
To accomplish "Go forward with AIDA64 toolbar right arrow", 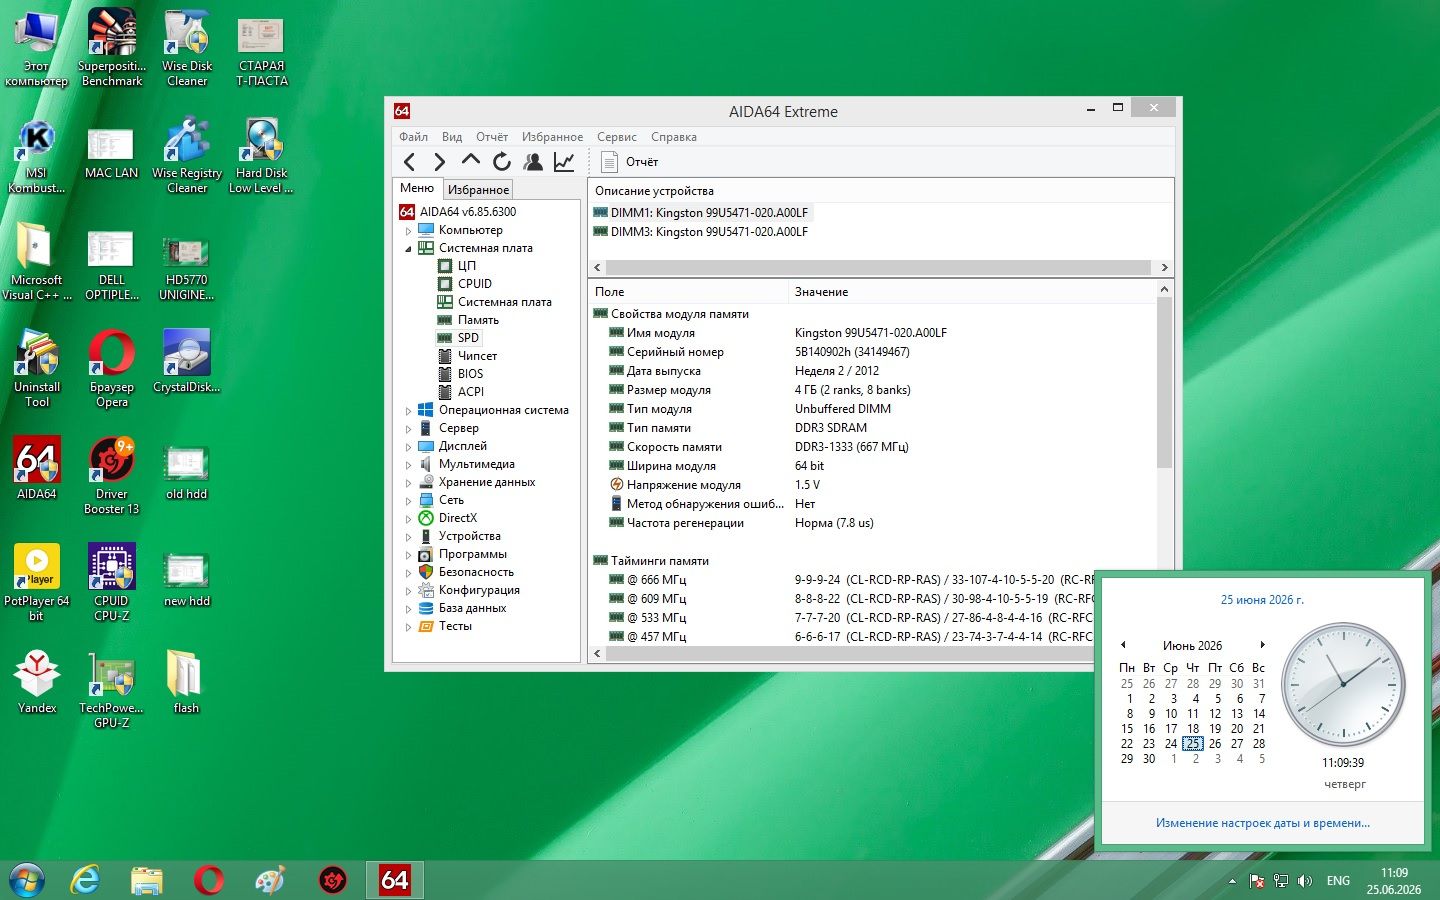I will 439,162.
